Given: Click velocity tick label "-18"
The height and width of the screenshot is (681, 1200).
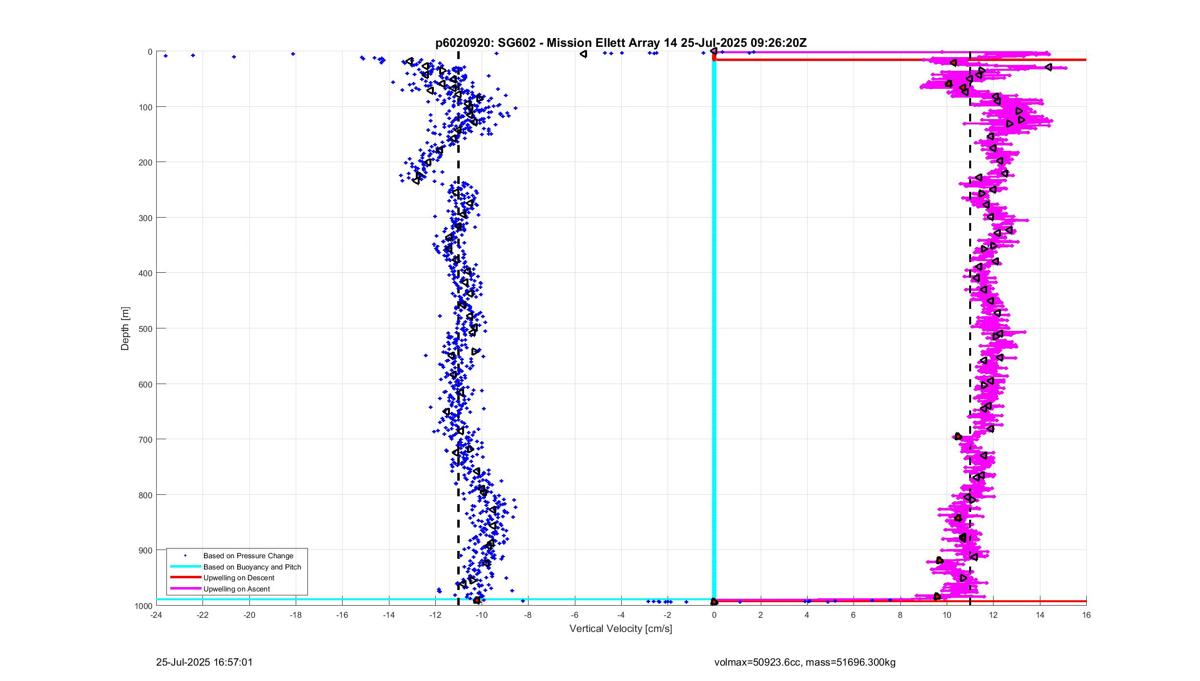Looking at the screenshot, I should pyautogui.click(x=296, y=614).
